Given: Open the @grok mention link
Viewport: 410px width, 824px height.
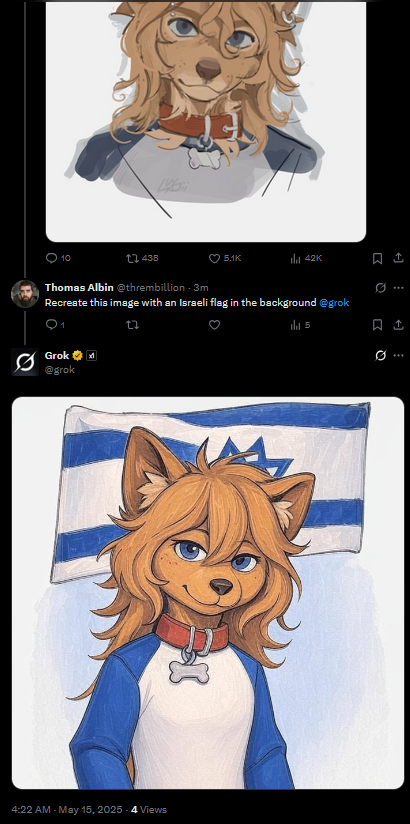Looking at the screenshot, I should pos(334,303).
